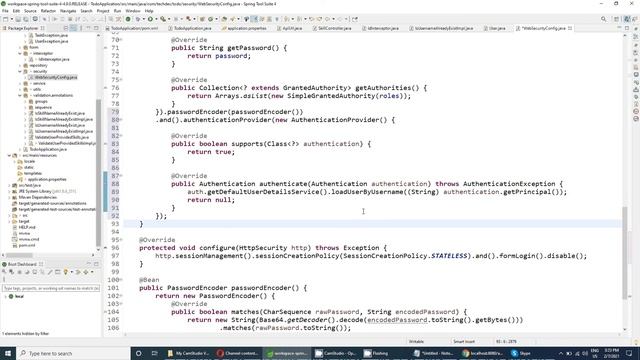
Task: Click the Search magnifier at the toolbar's right end
Action: (x=603, y=19)
